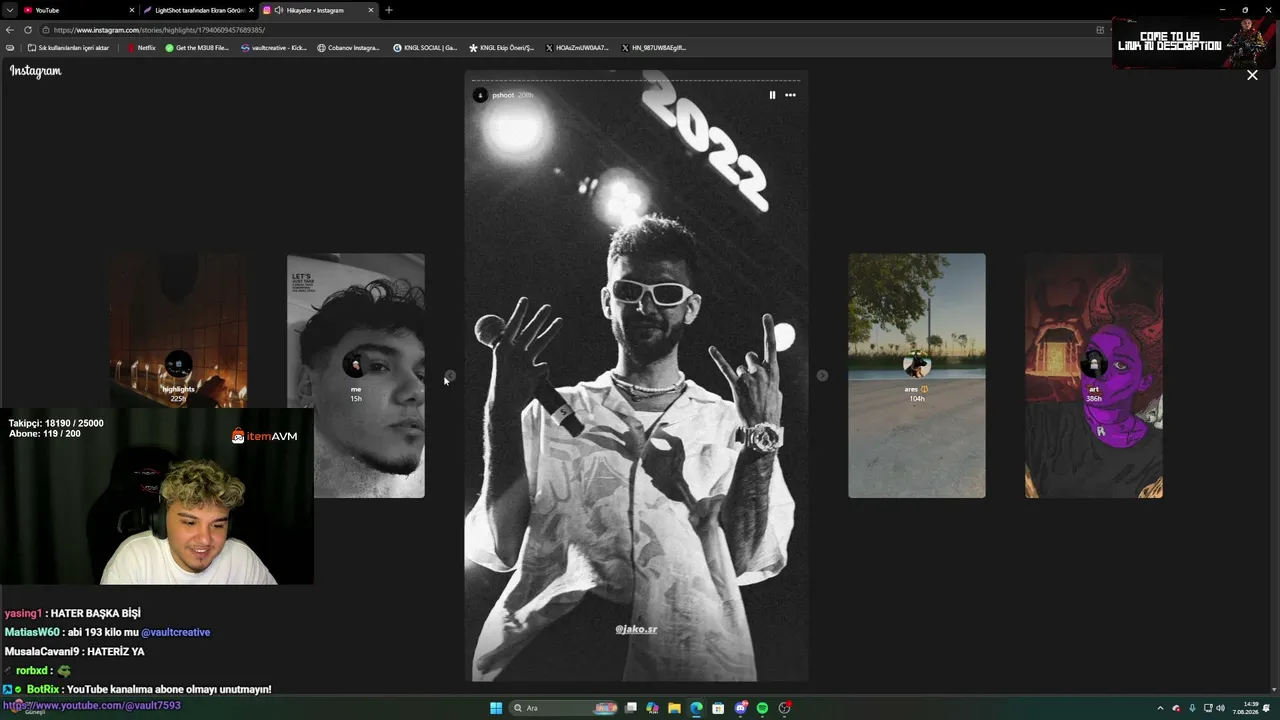This screenshot has height=720, width=1280.
Task: Open the notification bell icon
Action: [1267, 708]
